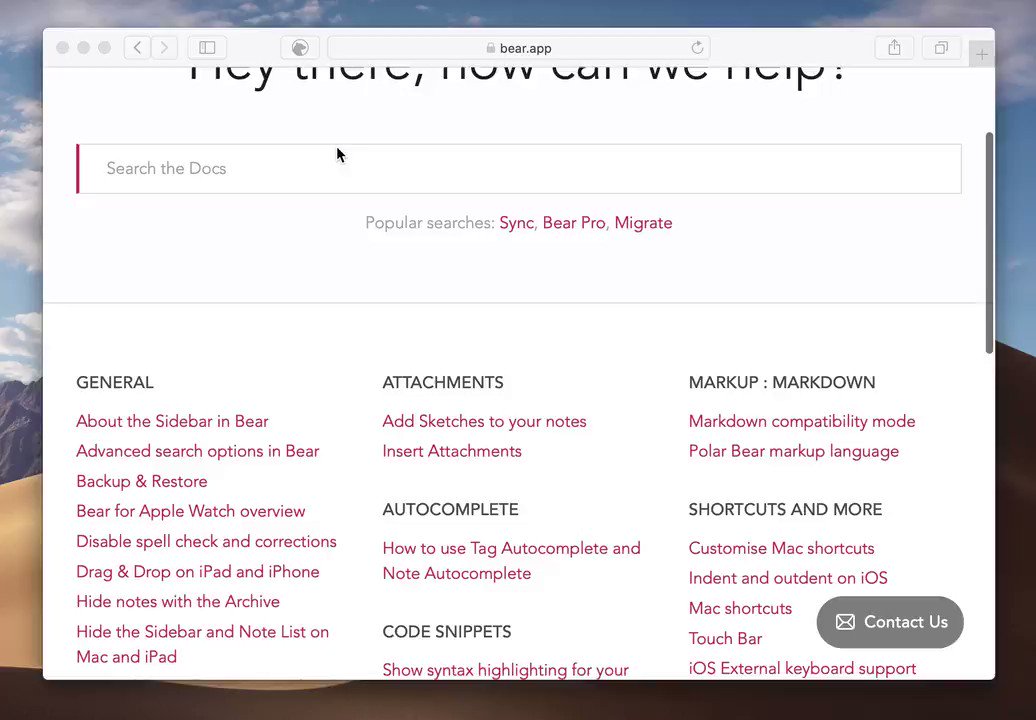Click the Contact Us button
Viewport: 1036px width, 720px height.
[890, 622]
